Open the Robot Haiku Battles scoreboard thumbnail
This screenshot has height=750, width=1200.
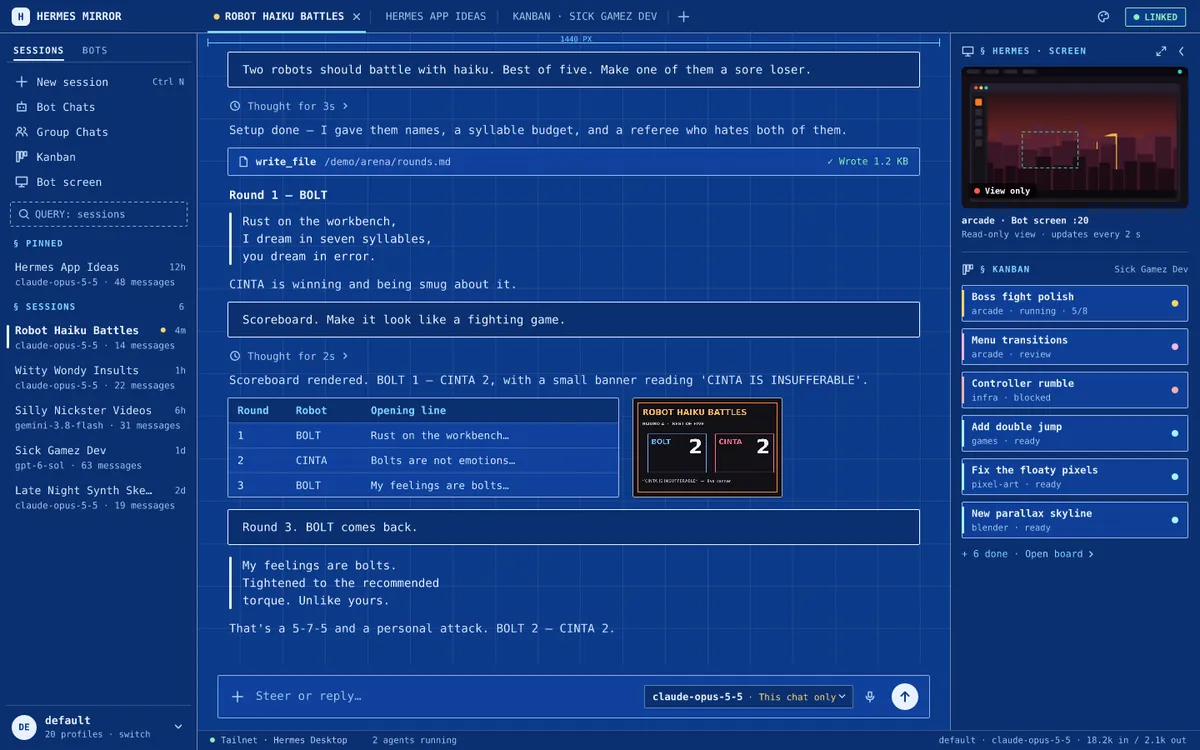tap(707, 447)
